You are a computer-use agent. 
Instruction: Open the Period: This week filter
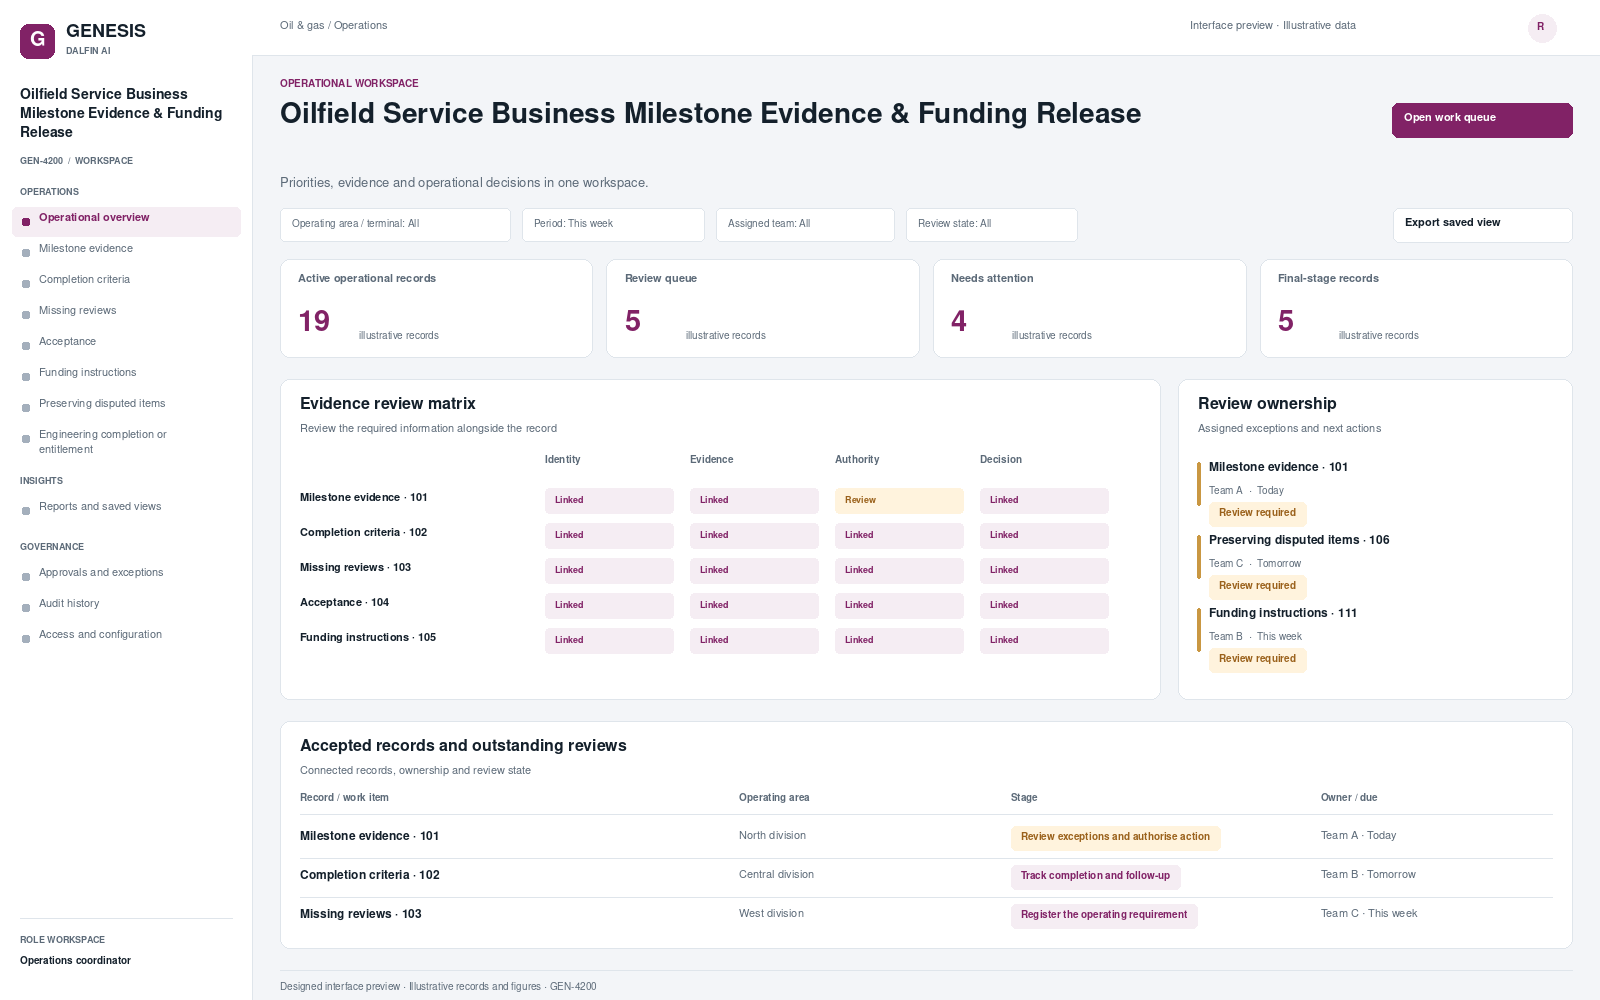pyautogui.click(x=613, y=225)
